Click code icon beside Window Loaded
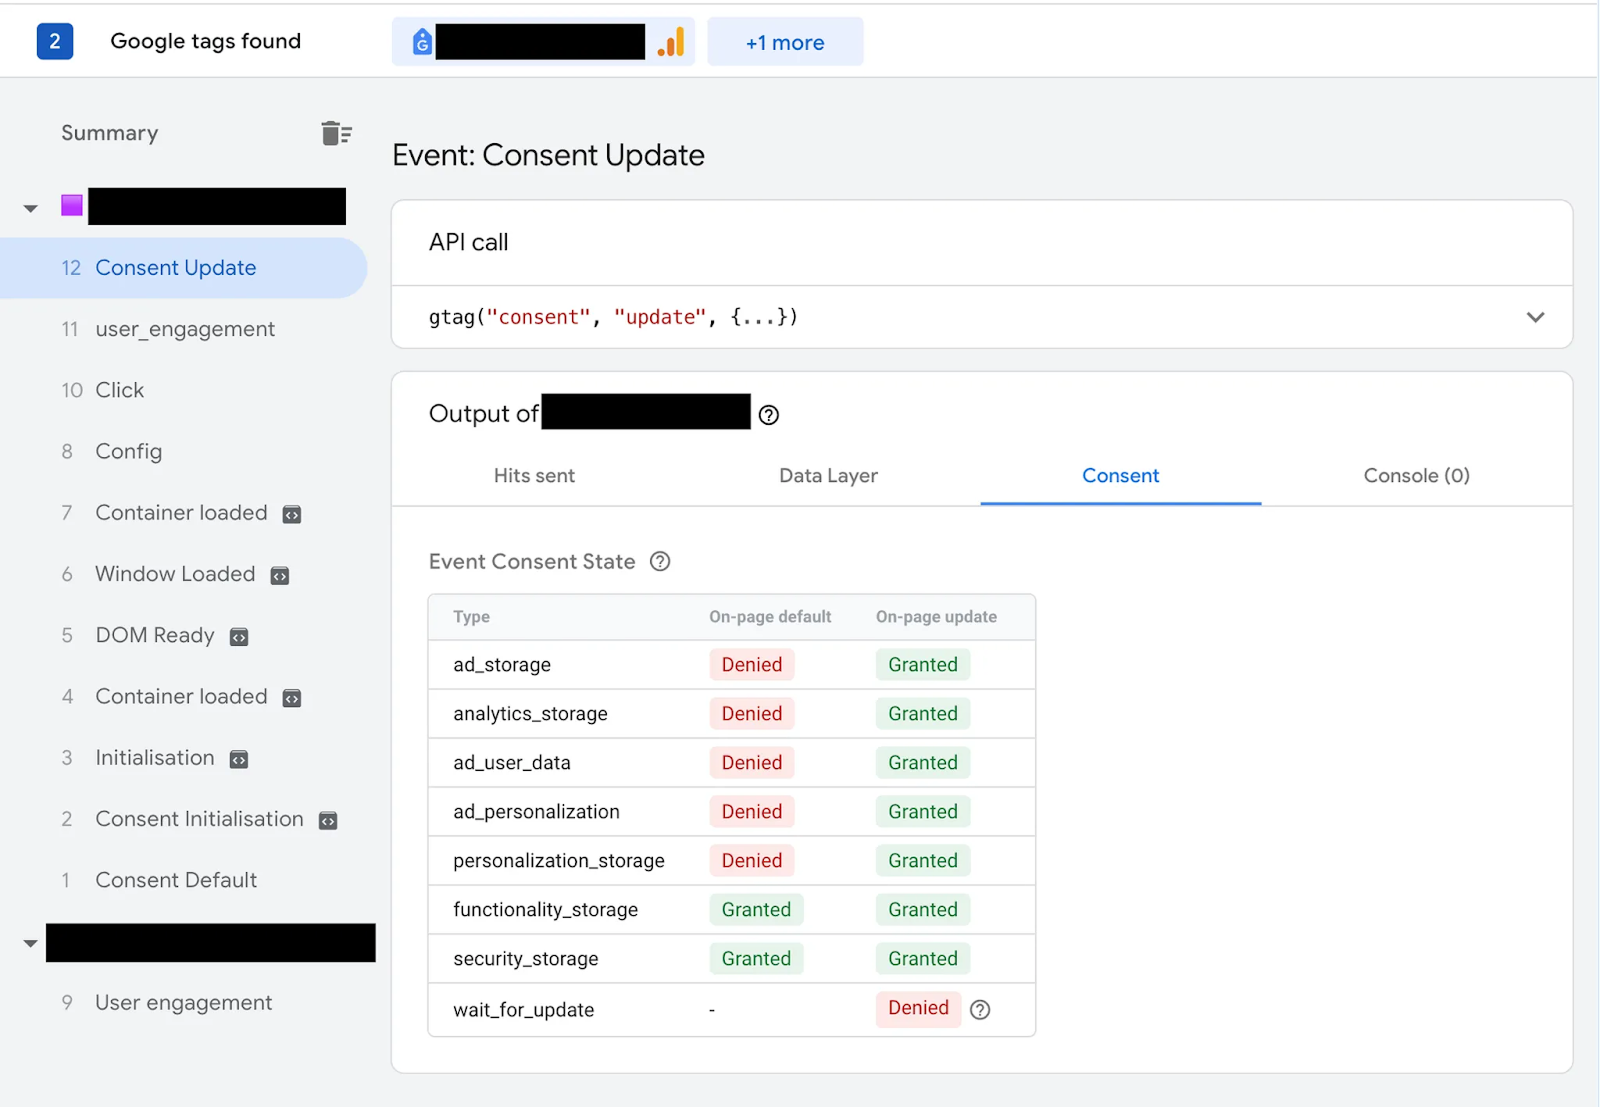 point(280,576)
